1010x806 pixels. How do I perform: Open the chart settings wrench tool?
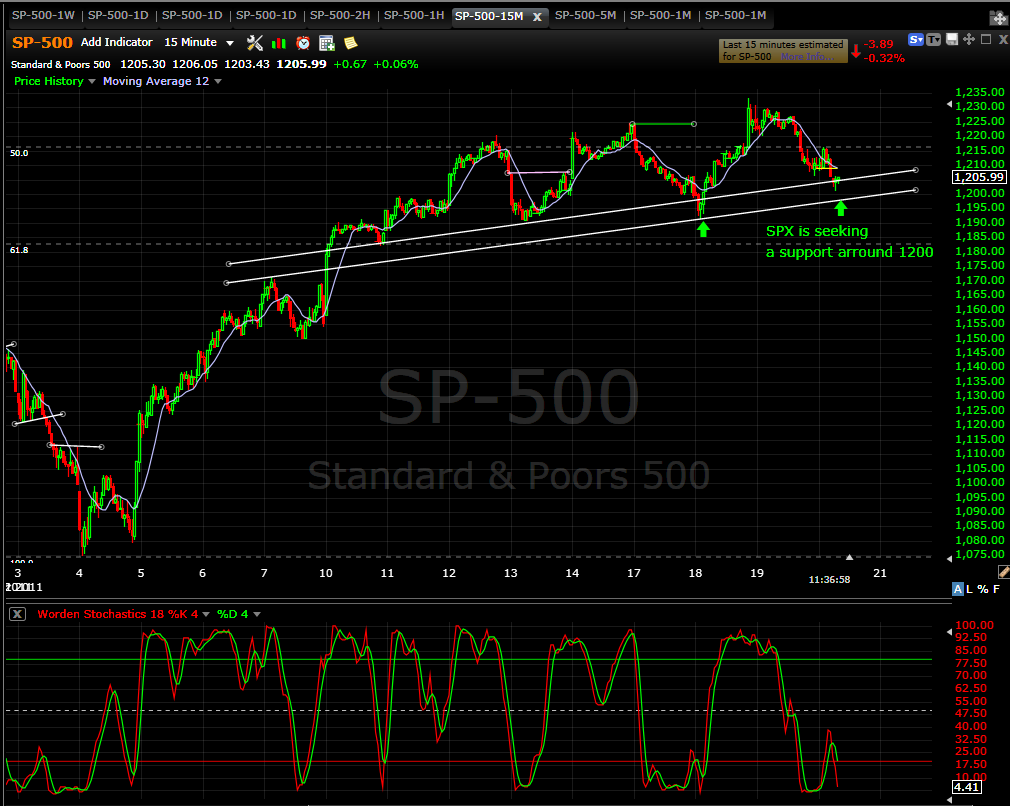tap(254, 42)
